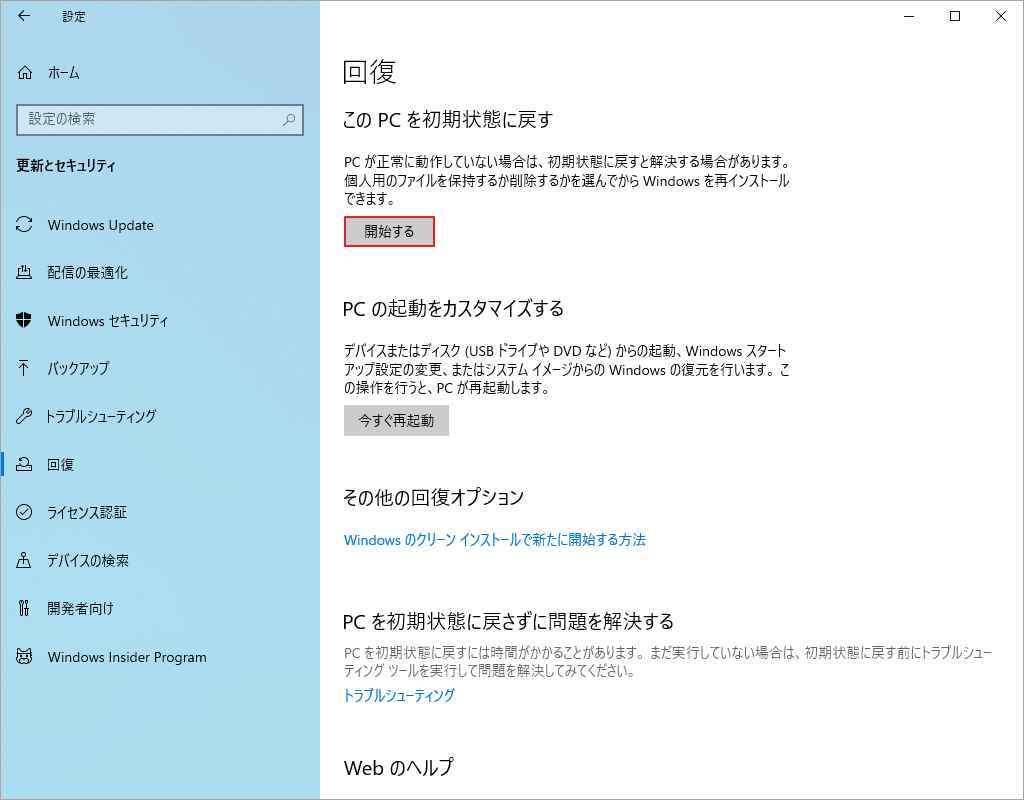Screen dimensions: 1024x800
Task: Click the Windows セキュリティ shield icon
Action: coord(26,321)
